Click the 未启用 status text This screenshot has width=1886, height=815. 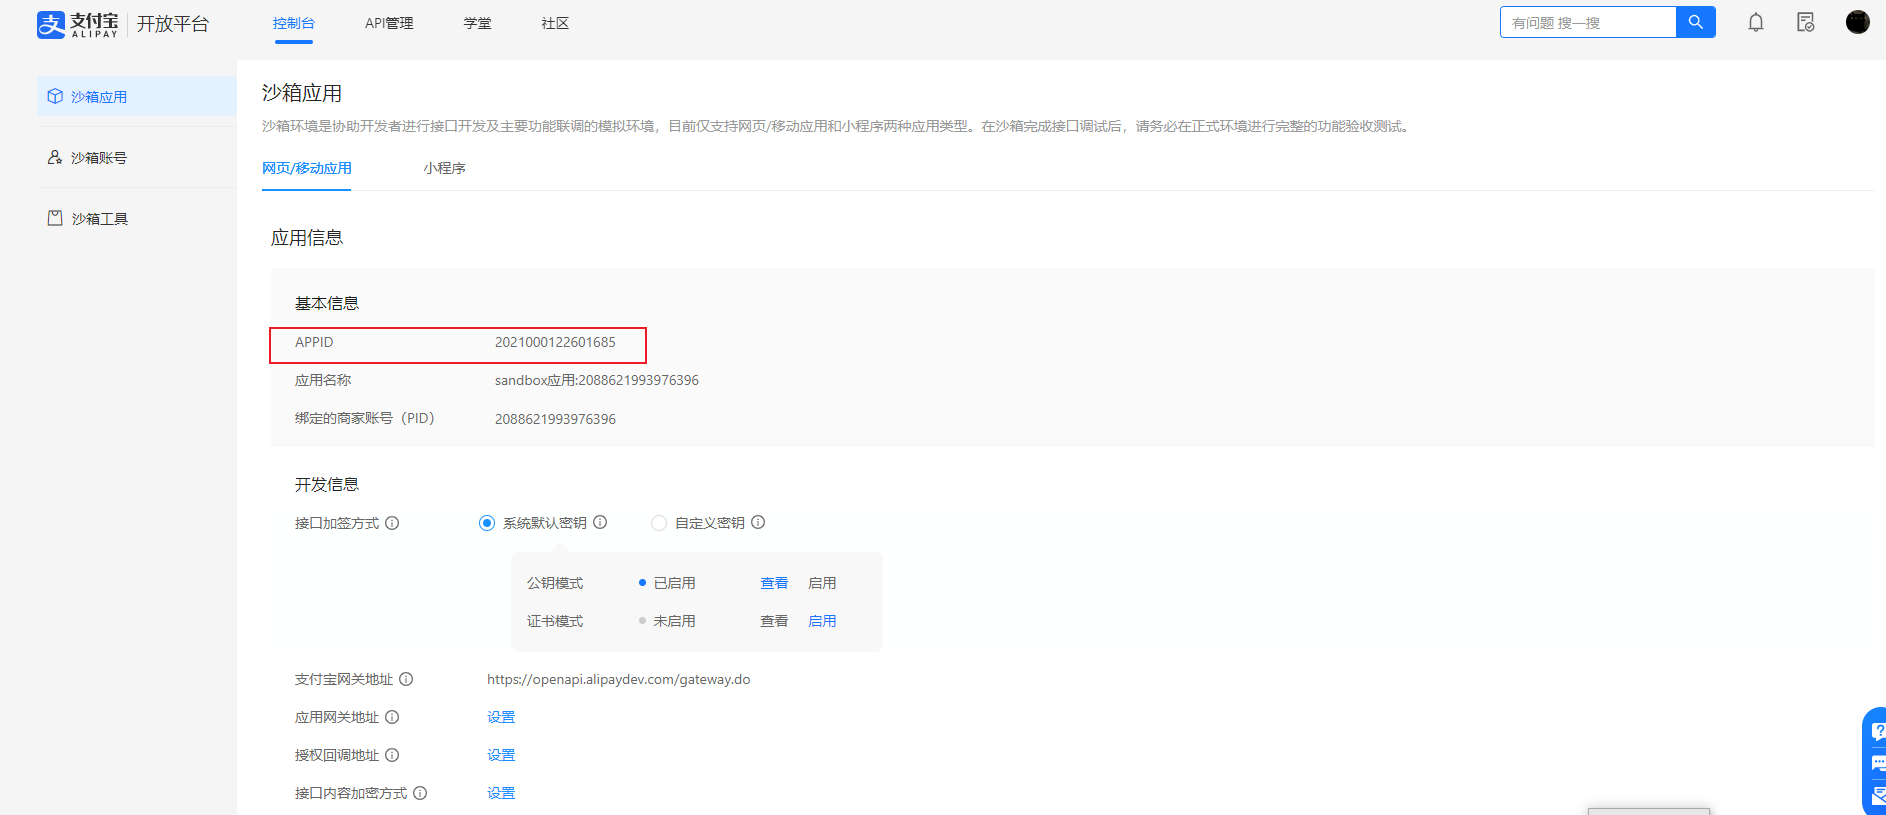pyautogui.click(x=674, y=621)
